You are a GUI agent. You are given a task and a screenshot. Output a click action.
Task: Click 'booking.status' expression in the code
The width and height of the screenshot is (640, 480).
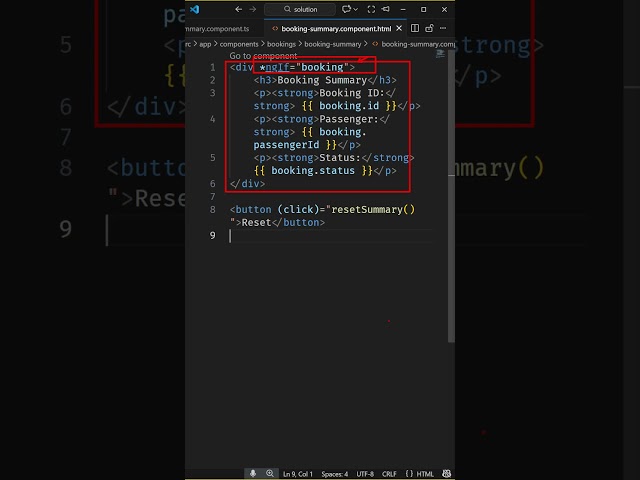[313, 171]
